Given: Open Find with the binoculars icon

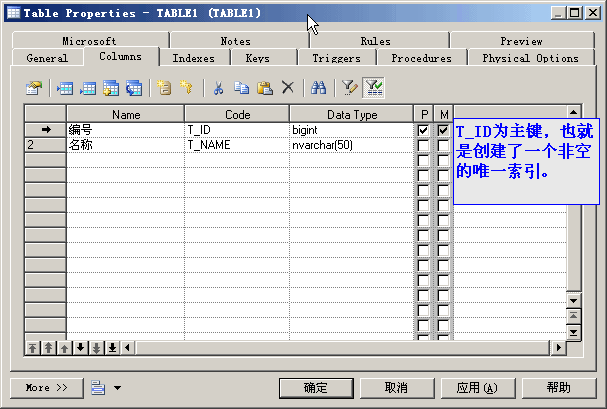Looking at the screenshot, I should click(318, 88).
